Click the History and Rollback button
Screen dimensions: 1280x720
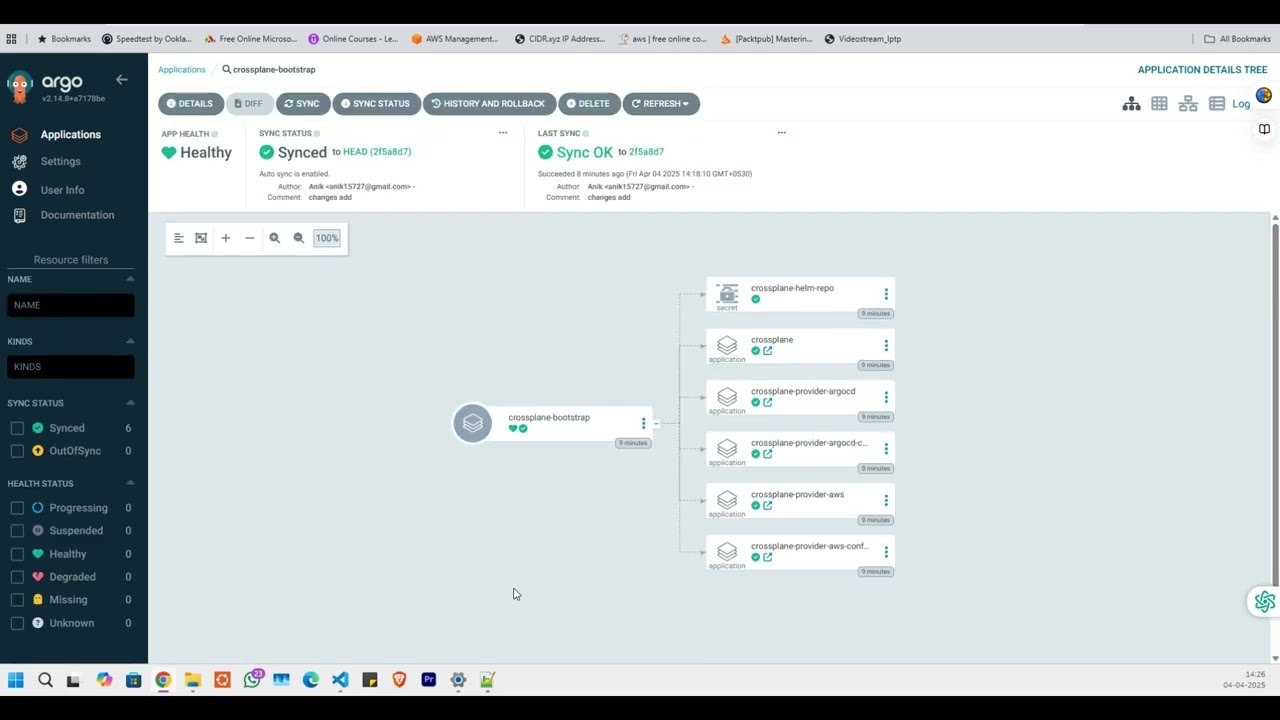489,104
